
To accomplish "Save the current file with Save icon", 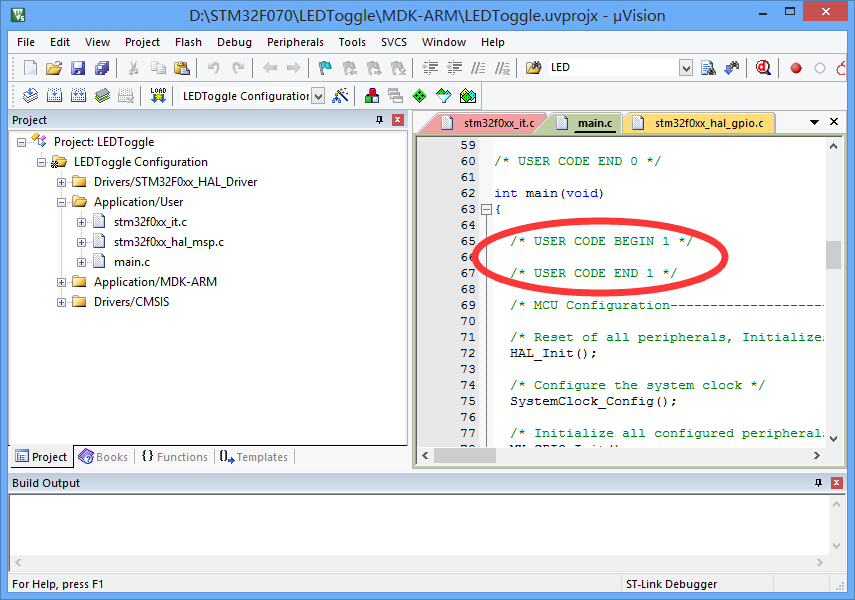I will coord(78,68).
